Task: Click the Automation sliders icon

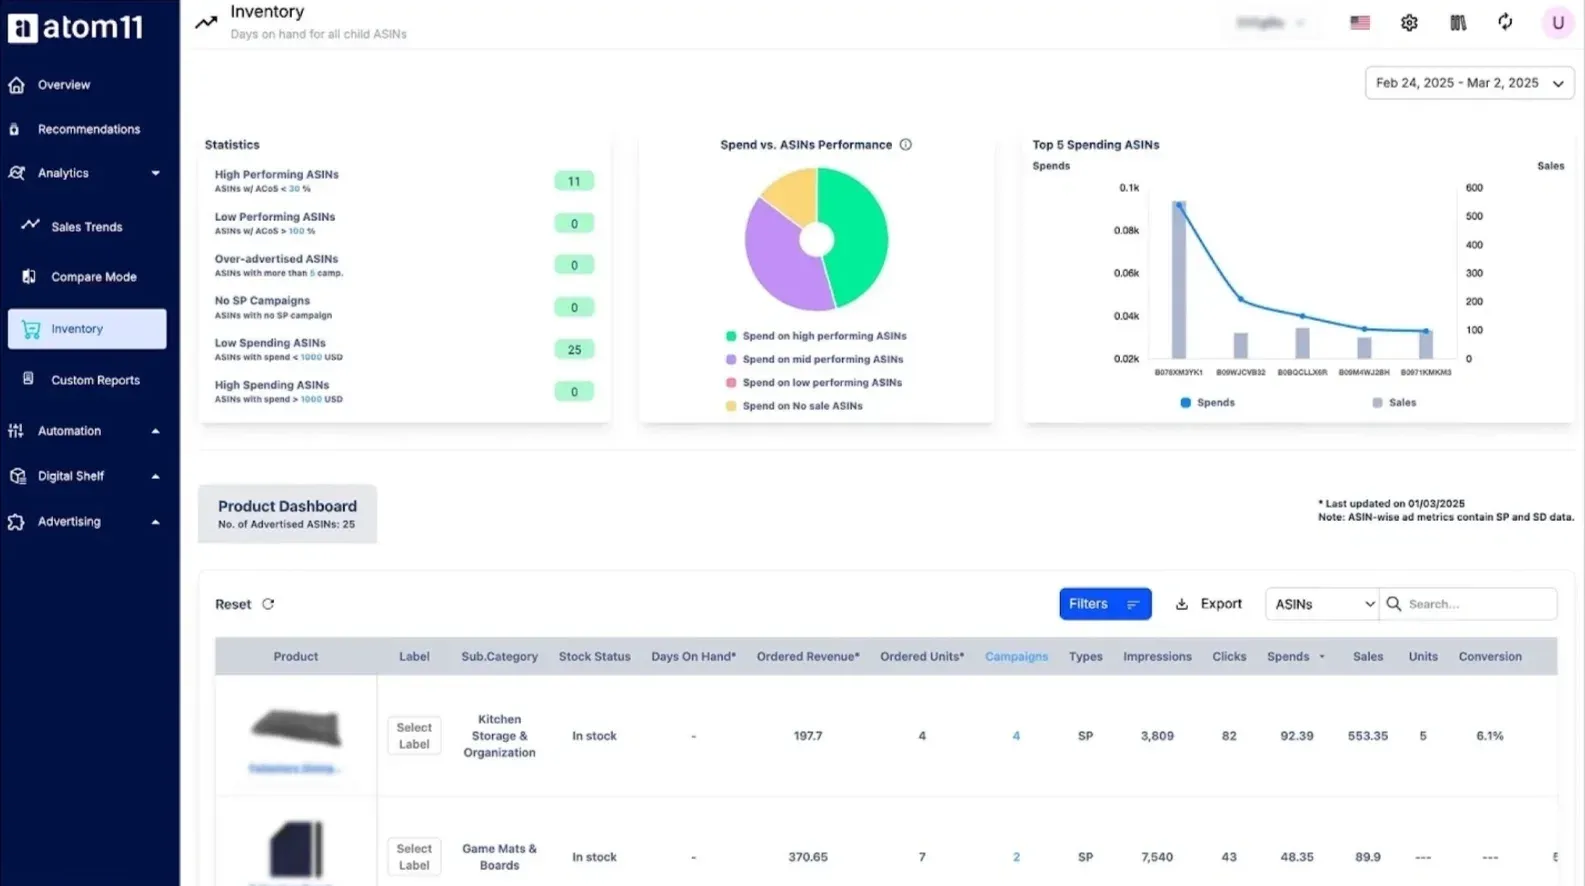Action: tap(16, 431)
